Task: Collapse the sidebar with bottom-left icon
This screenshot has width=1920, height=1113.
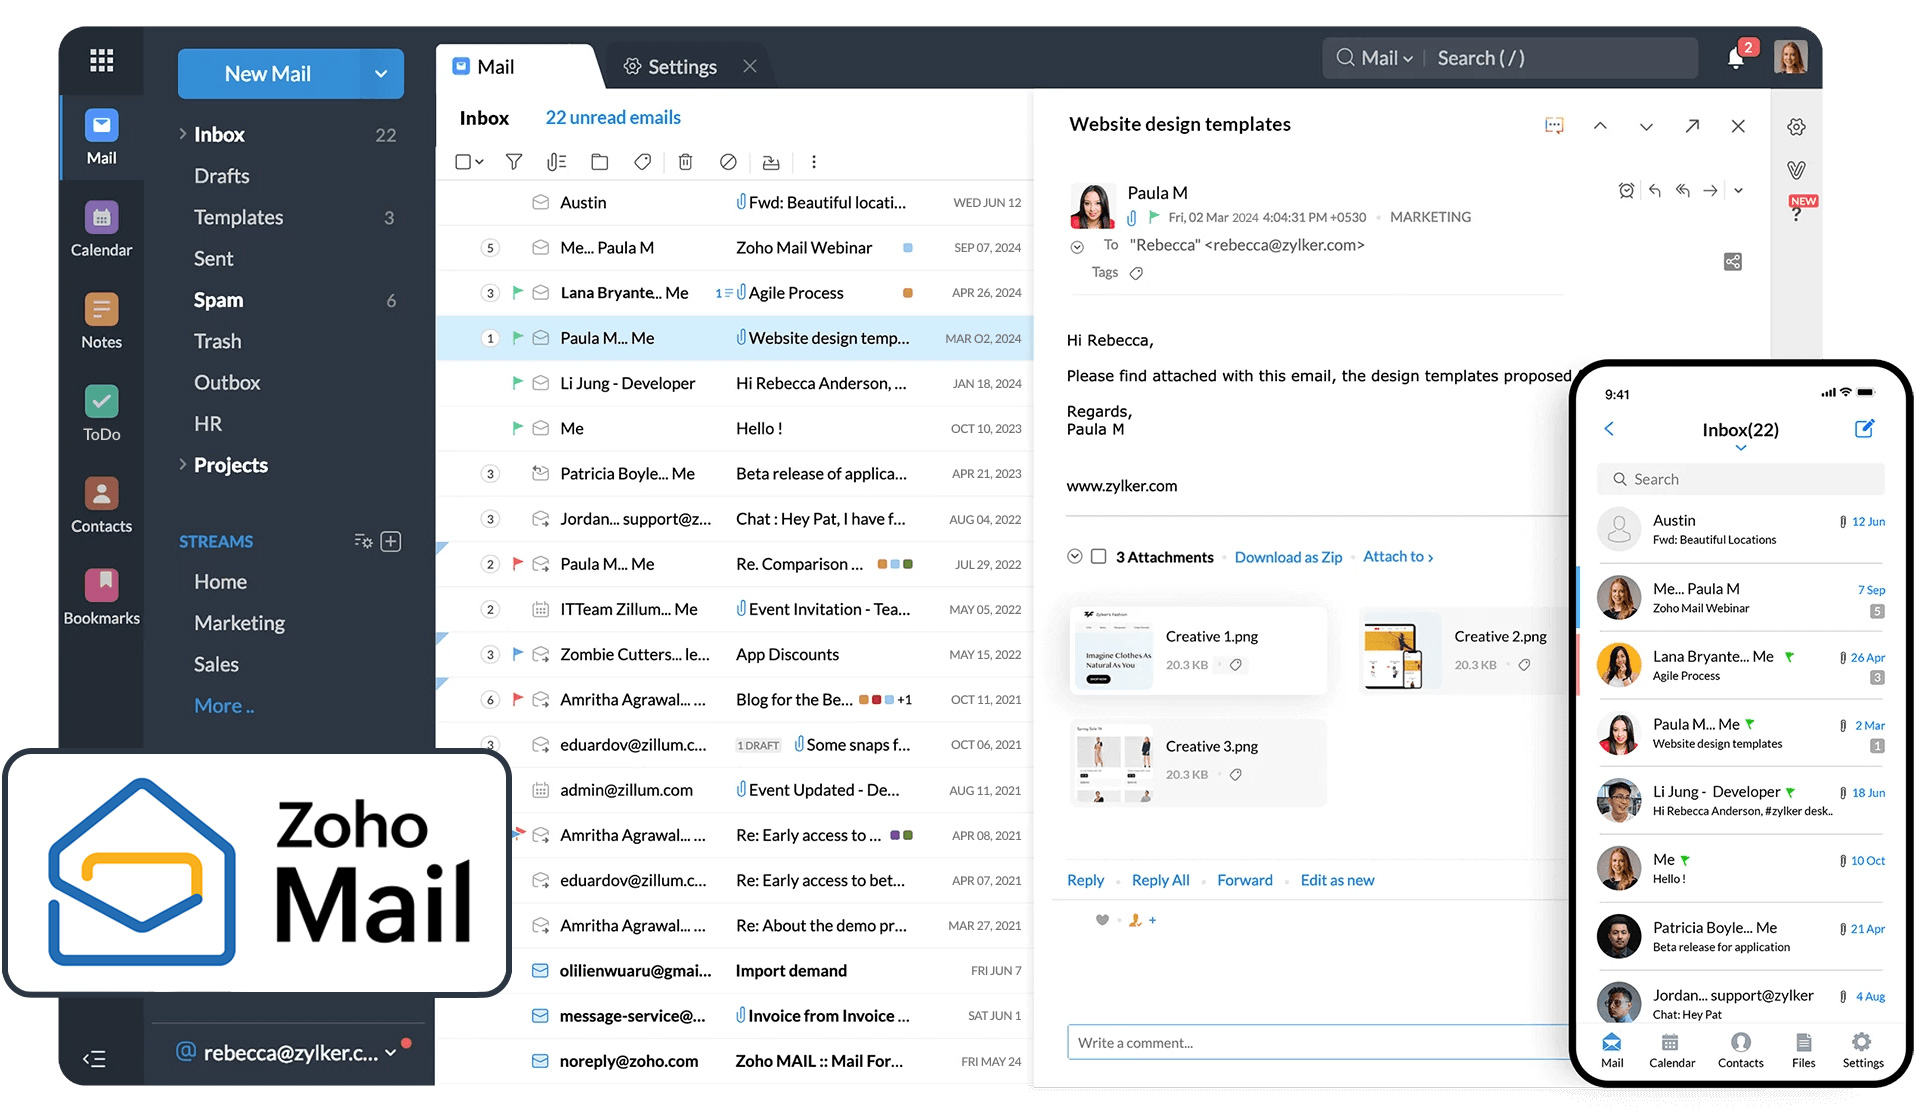Action: pyautogui.click(x=94, y=1058)
